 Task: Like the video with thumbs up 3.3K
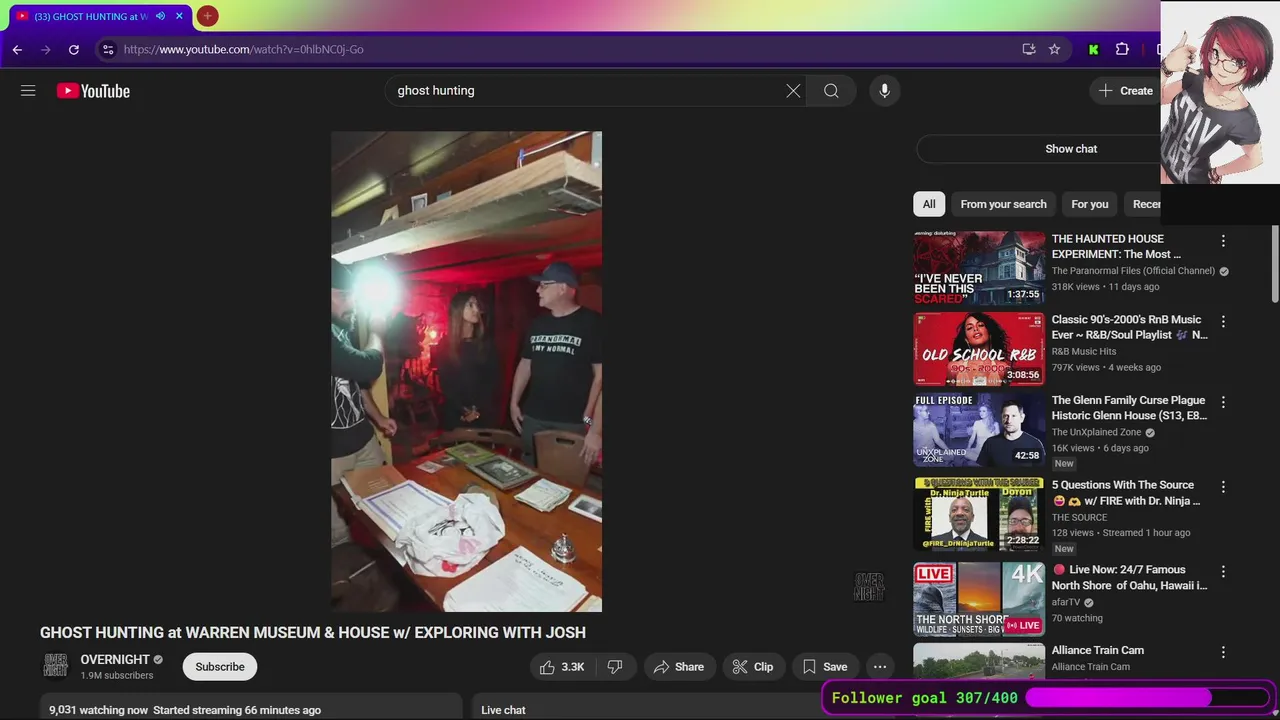tap(561, 667)
